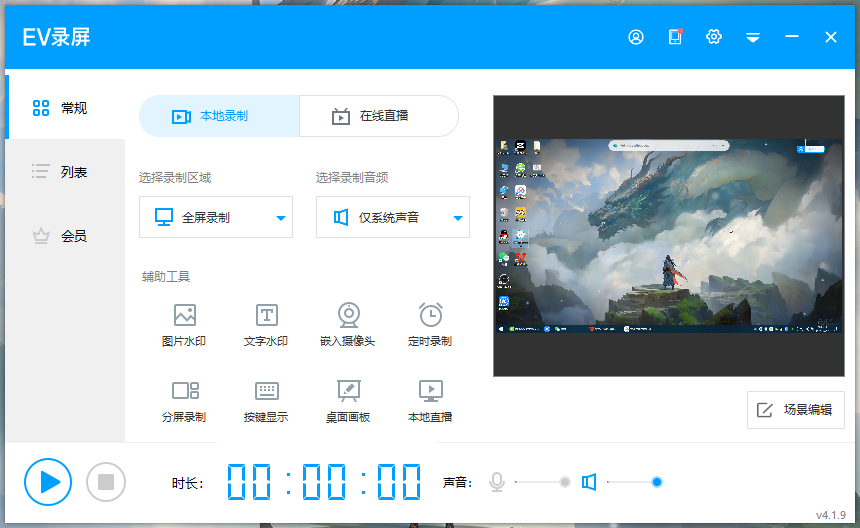Open the mobile device icon in title bar
This screenshot has width=860, height=528.
[x=675, y=37]
